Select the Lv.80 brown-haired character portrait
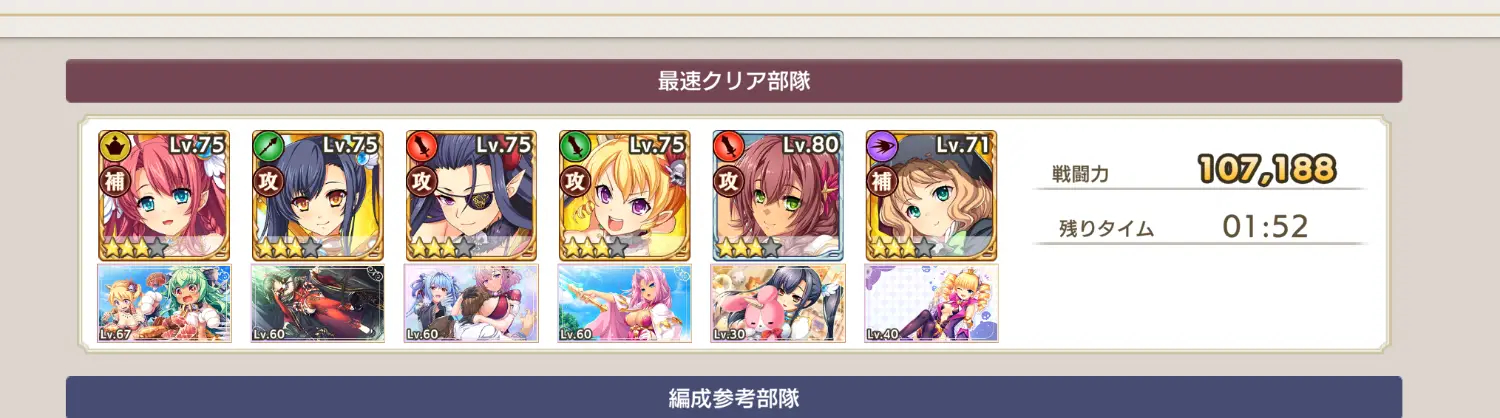The image size is (1500, 418). tap(778, 195)
